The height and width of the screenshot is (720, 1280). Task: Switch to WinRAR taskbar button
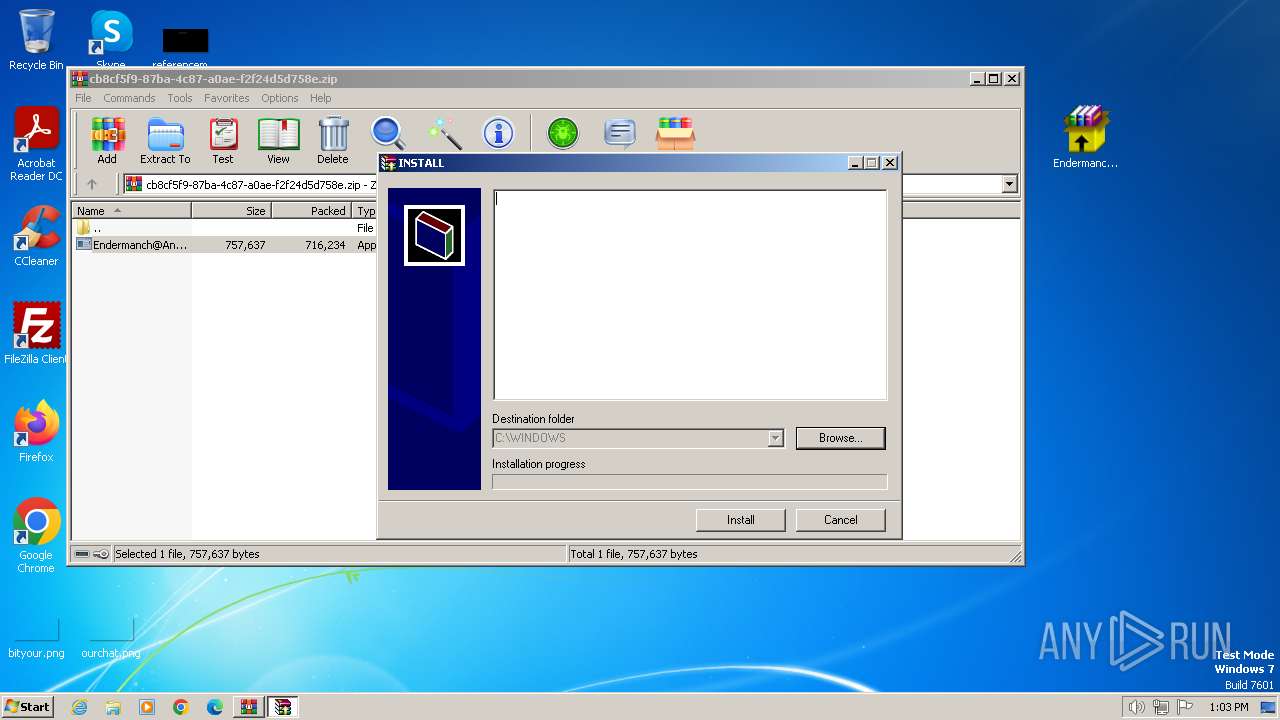point(248,707)
